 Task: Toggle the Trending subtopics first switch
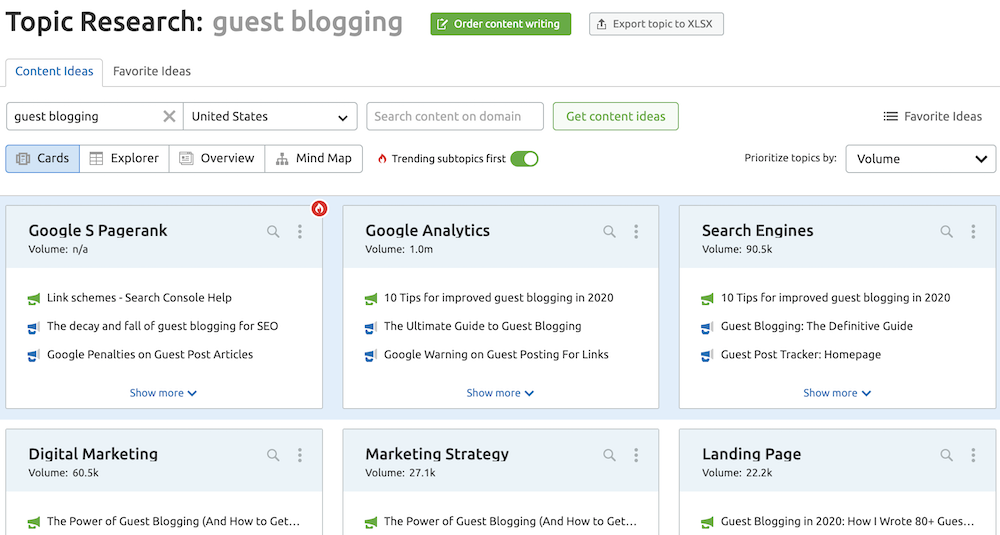pos(524,158)
